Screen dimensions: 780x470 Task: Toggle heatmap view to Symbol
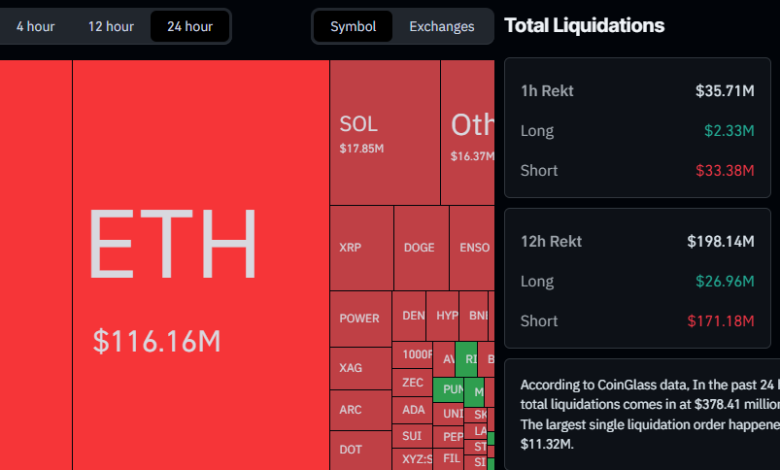point(353,27)
